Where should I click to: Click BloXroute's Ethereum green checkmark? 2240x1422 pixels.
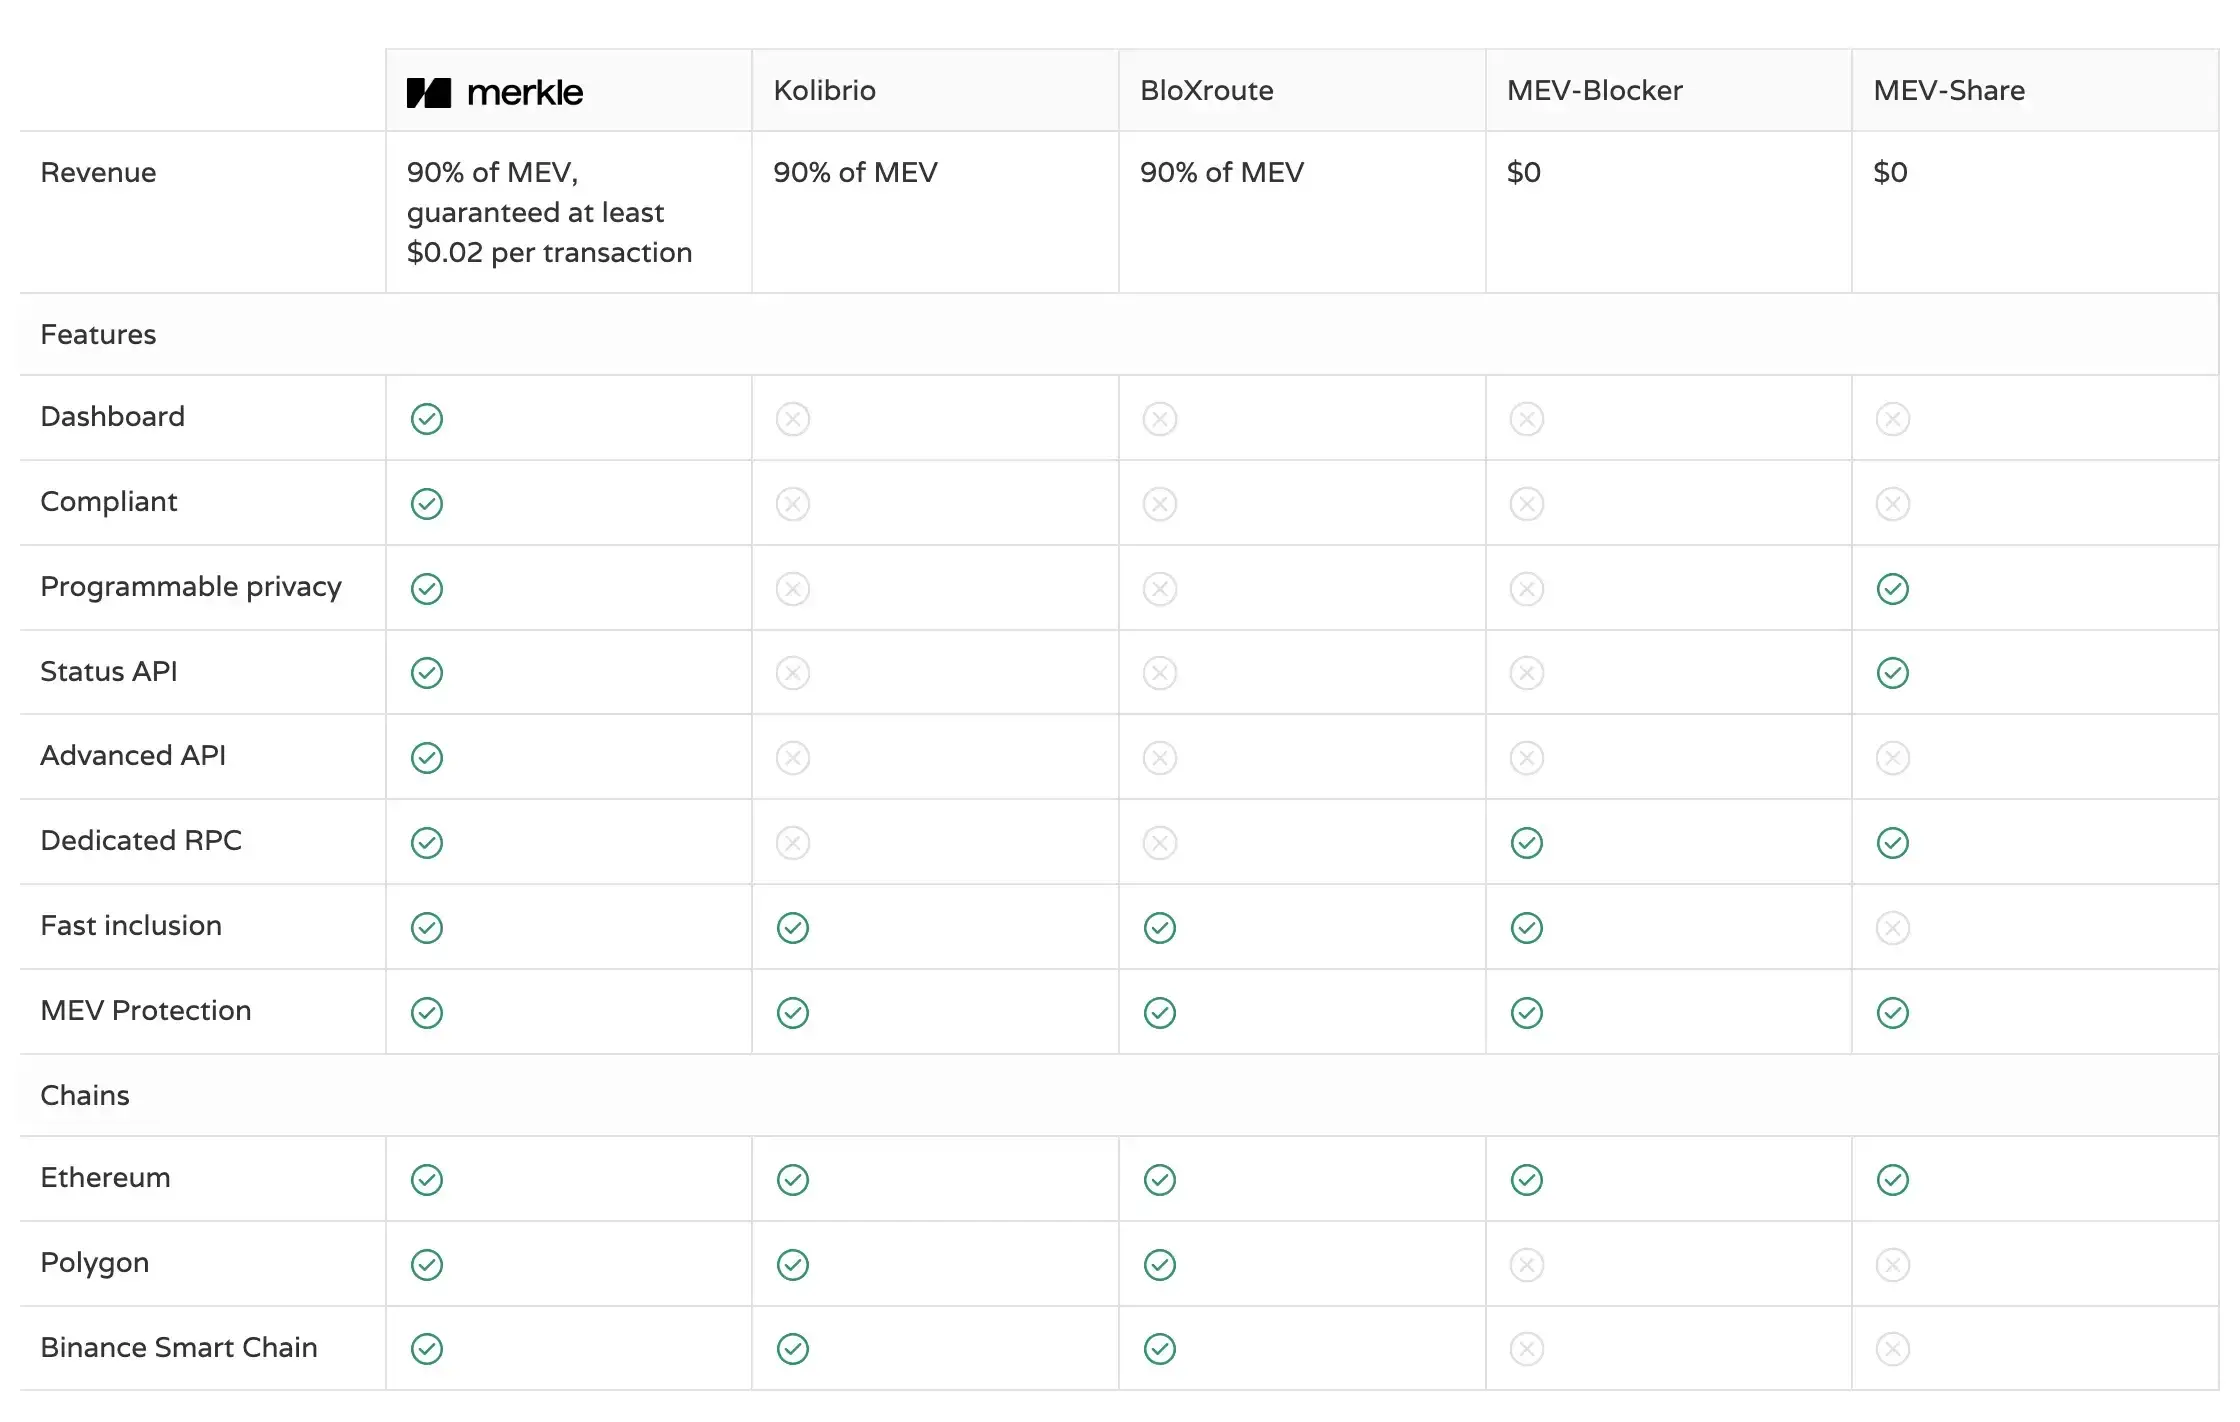point(1160,1180)
